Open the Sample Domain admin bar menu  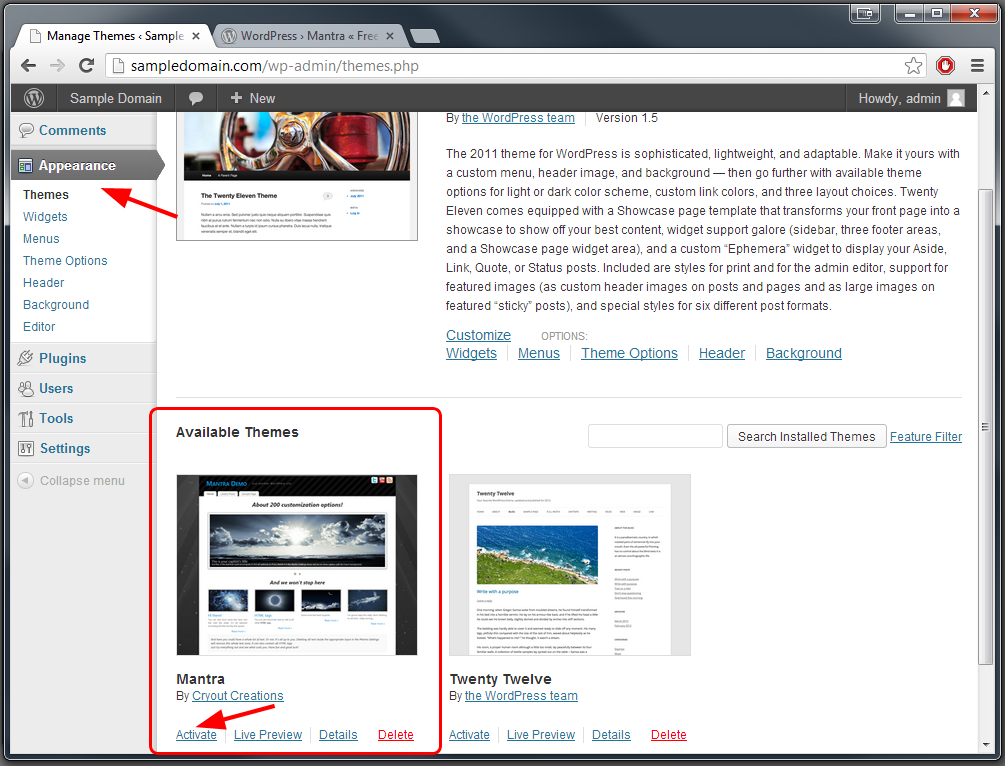(115, 98)
